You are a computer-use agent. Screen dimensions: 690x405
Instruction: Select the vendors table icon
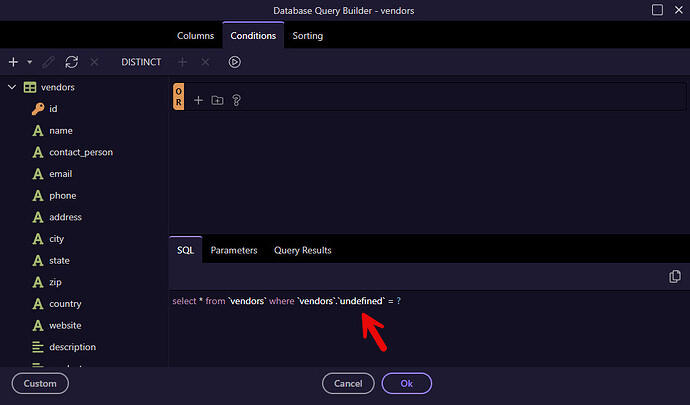tap(30, 87)
